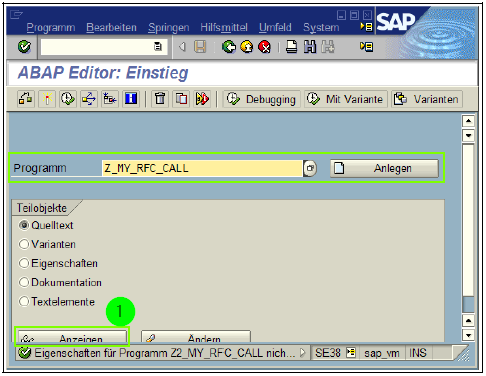Screen dimensions: 486x376
Task: Click the Display object list icon
Action: 110,99
